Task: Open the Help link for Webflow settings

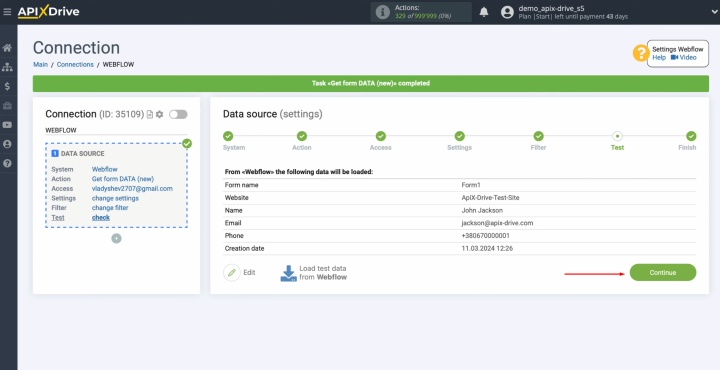Action: coord(659,57)
